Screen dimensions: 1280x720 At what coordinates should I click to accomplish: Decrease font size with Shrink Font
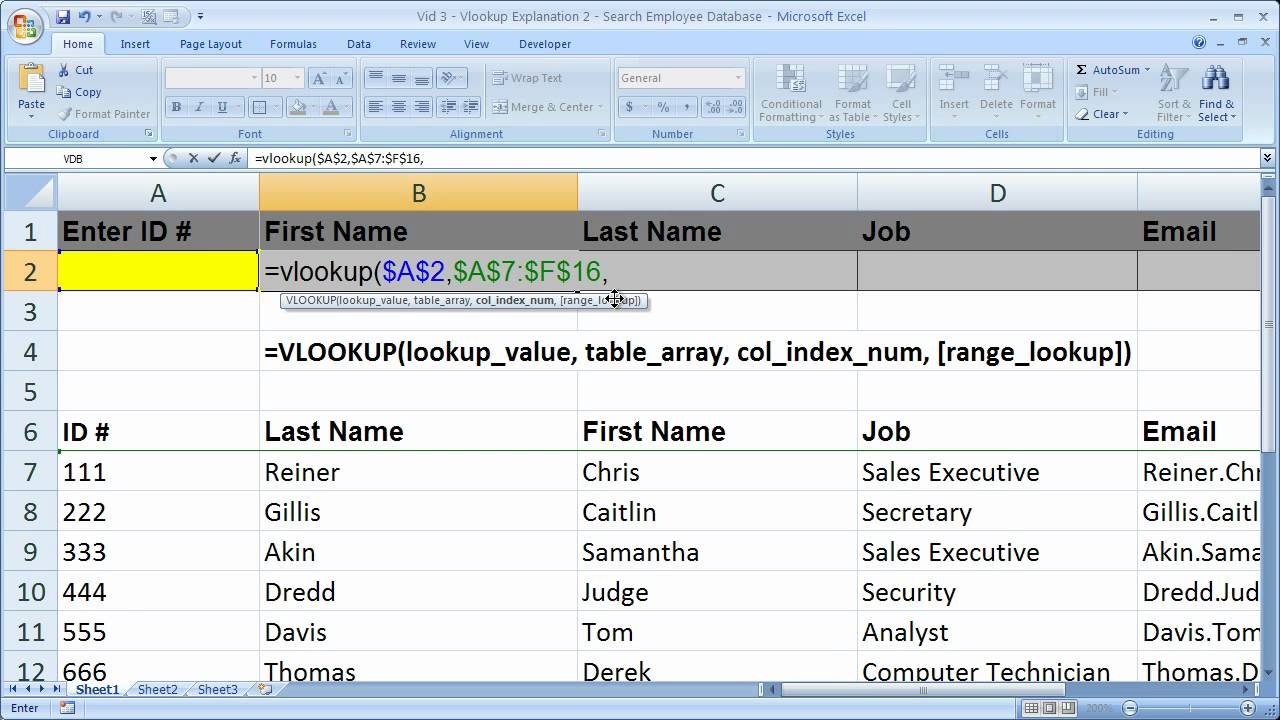pyautogui.click(x=342, y=78)
